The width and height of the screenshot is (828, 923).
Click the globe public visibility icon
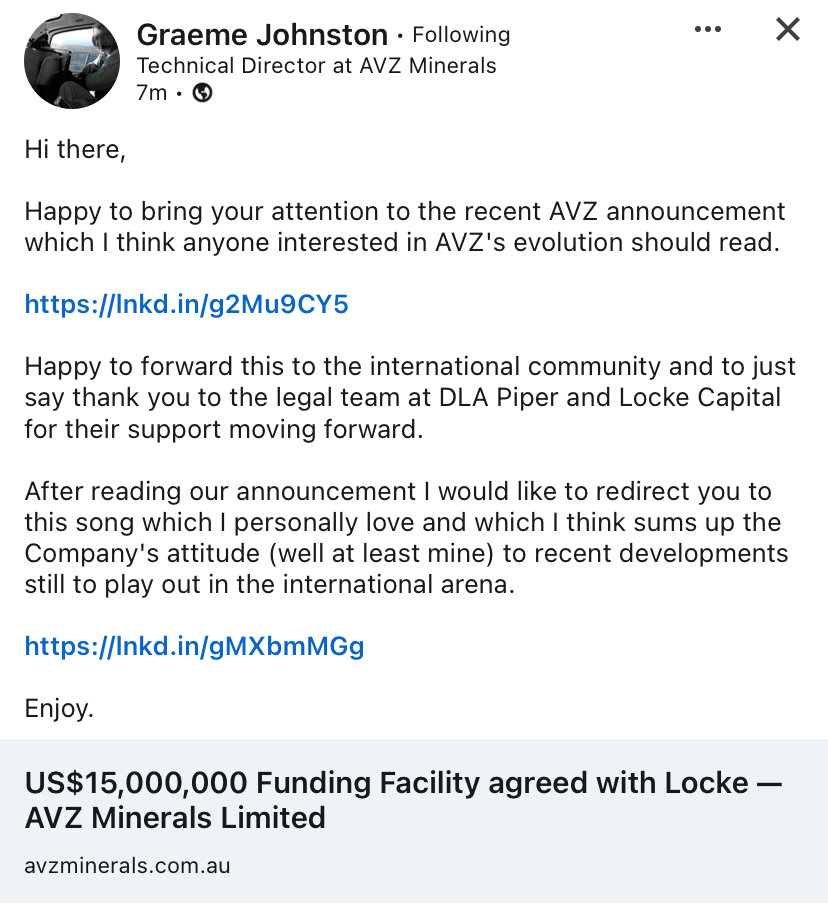(x=202, y=93)
